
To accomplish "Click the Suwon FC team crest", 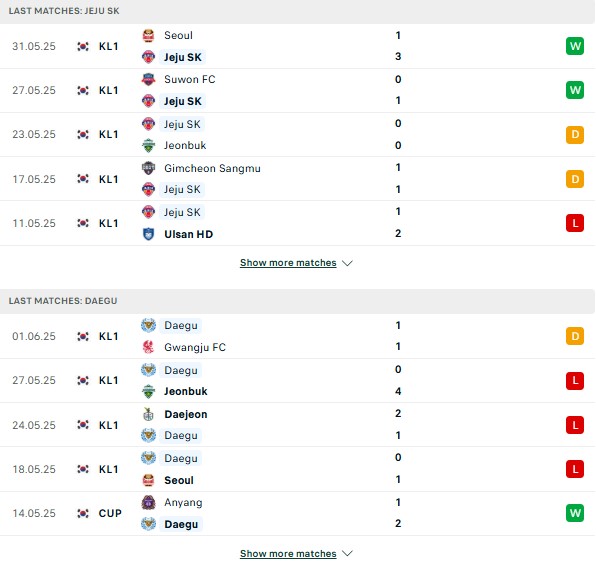I will pos(148,79).
